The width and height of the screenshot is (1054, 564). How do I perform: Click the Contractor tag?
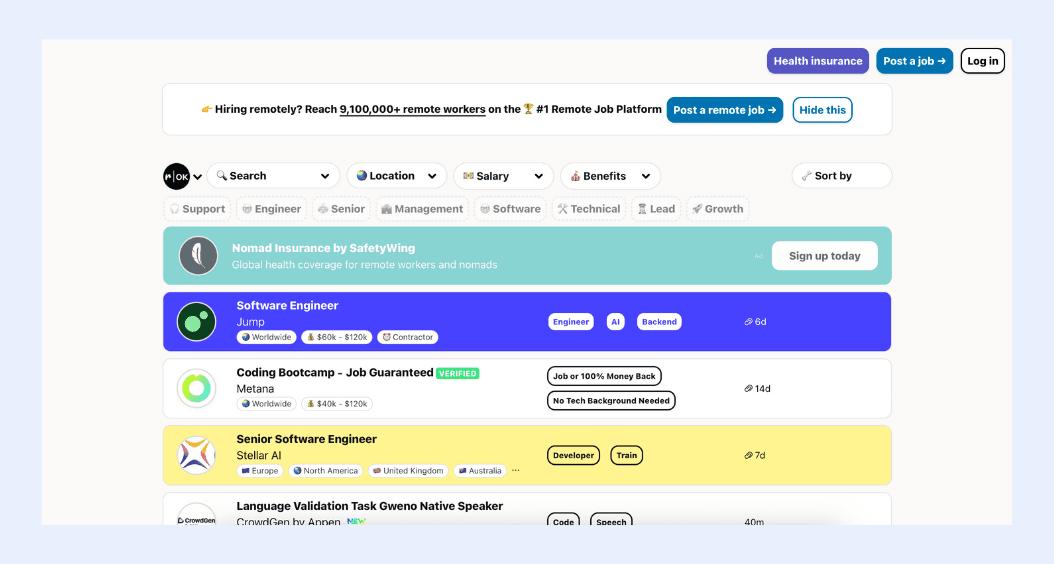click(x=408, y=337)
